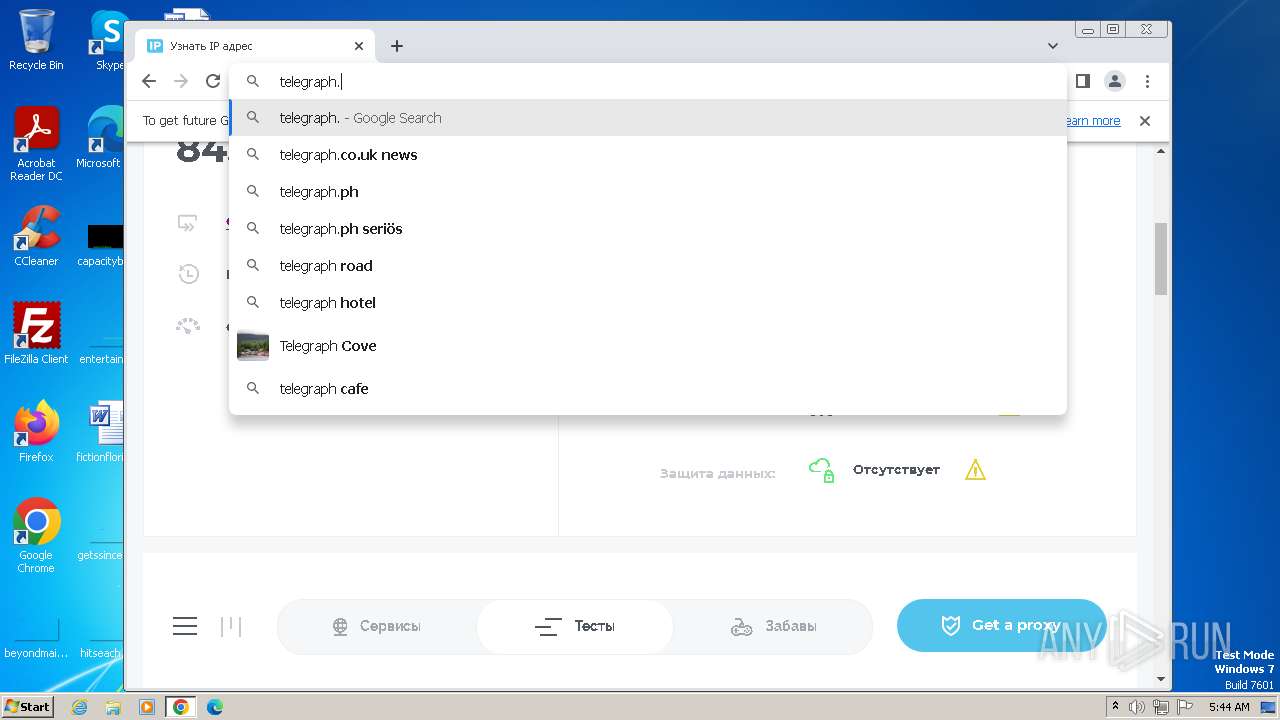
Task: Open Chrome's three-dot menu
Action: coord(1147,81)
